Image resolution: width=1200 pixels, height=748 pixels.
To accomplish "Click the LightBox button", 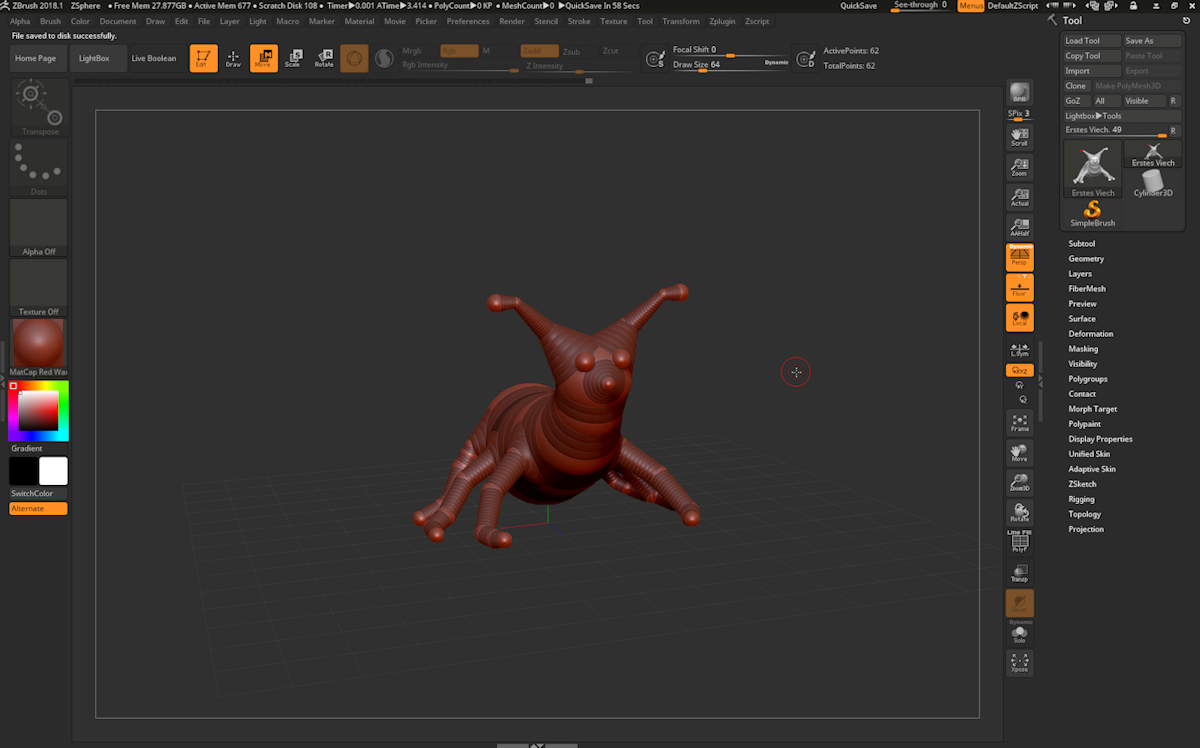I will (x=94, y=58).
